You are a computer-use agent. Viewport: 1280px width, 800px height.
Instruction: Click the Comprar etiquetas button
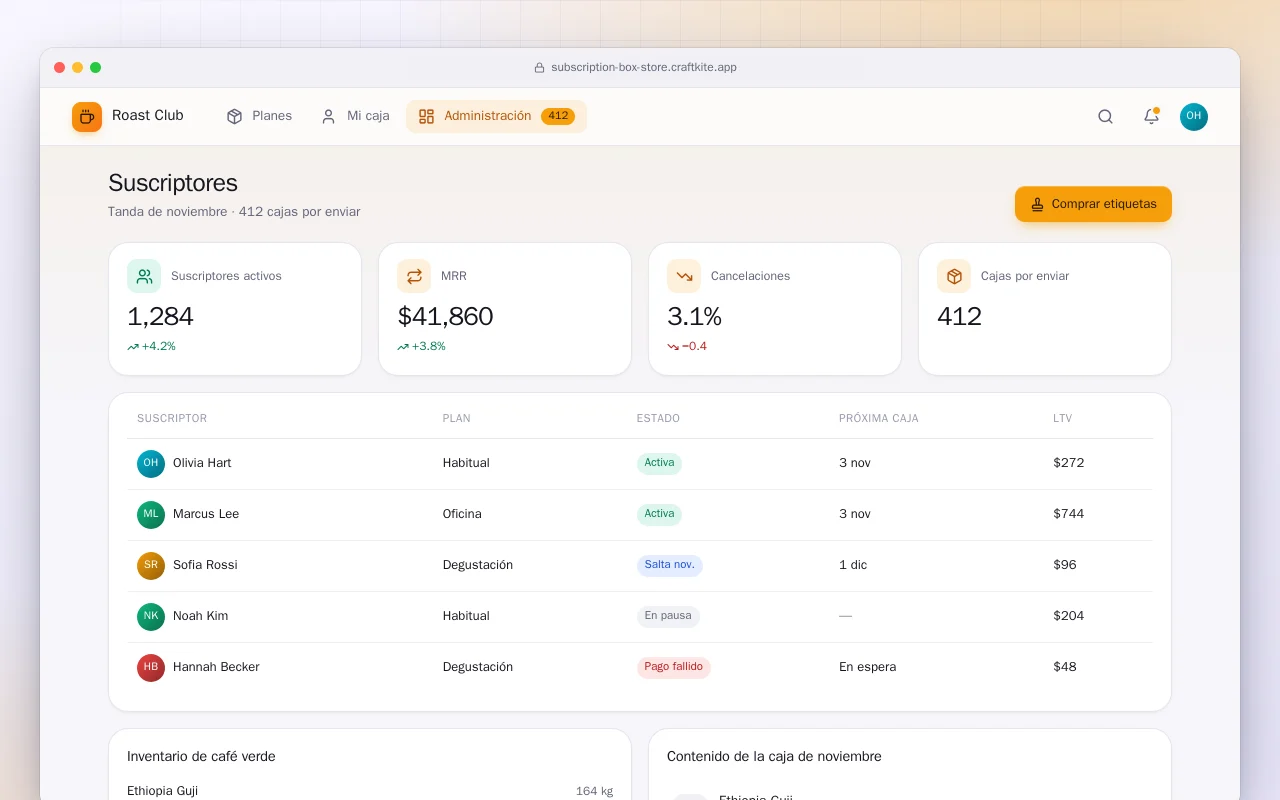pos(1093,204)
